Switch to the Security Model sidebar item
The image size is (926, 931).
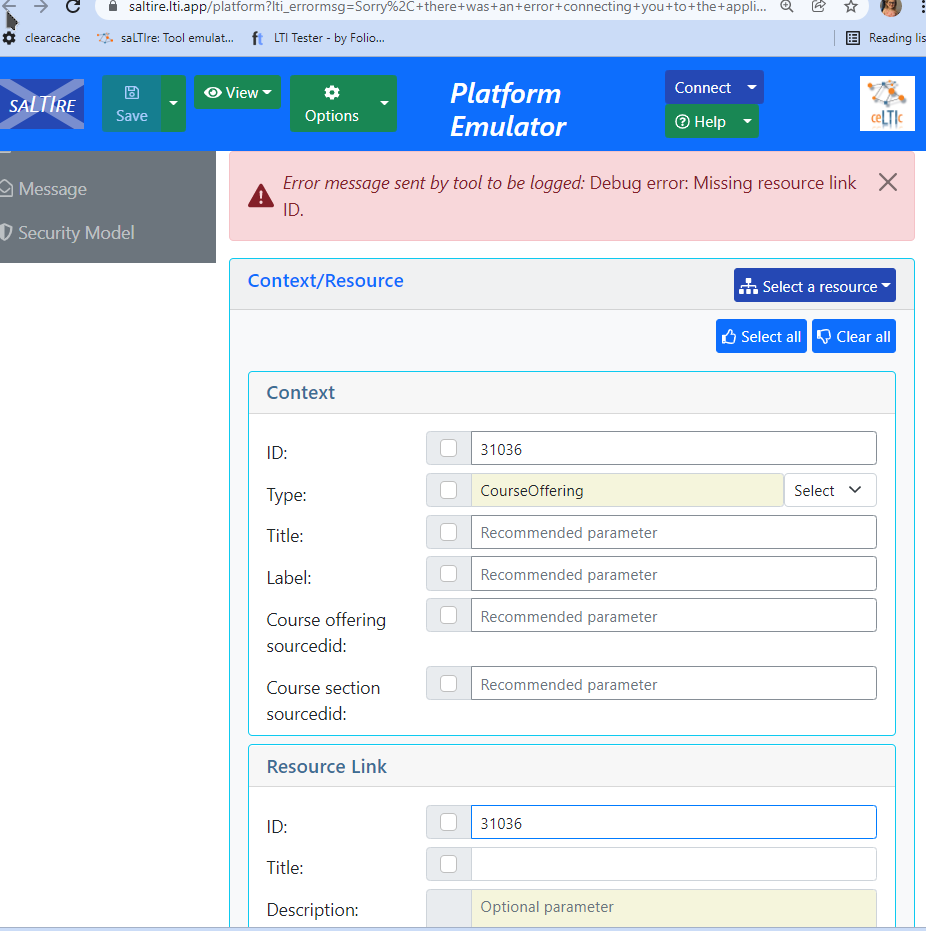77,233
